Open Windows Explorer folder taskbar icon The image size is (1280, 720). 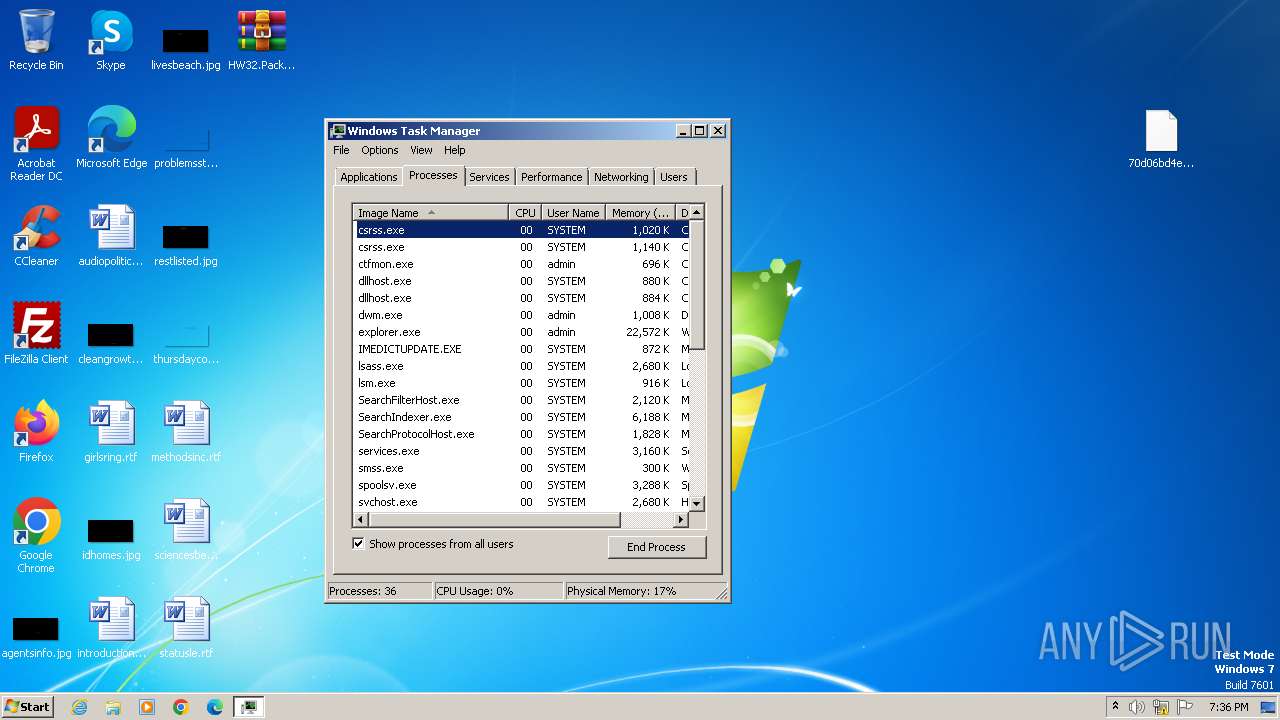click(113, 707)
